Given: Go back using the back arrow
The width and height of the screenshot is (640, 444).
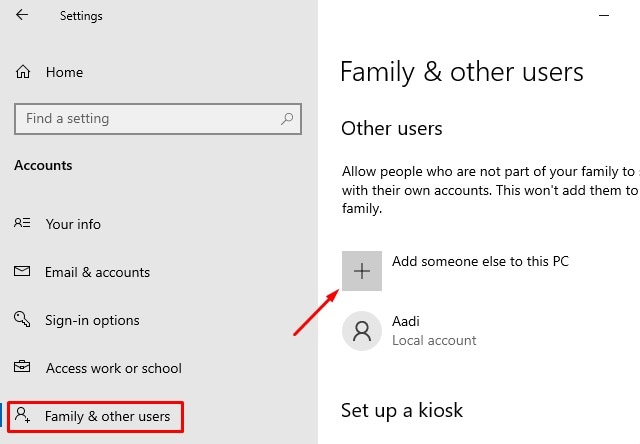Looking at the screenshot, I should click(x=22, y=16).
